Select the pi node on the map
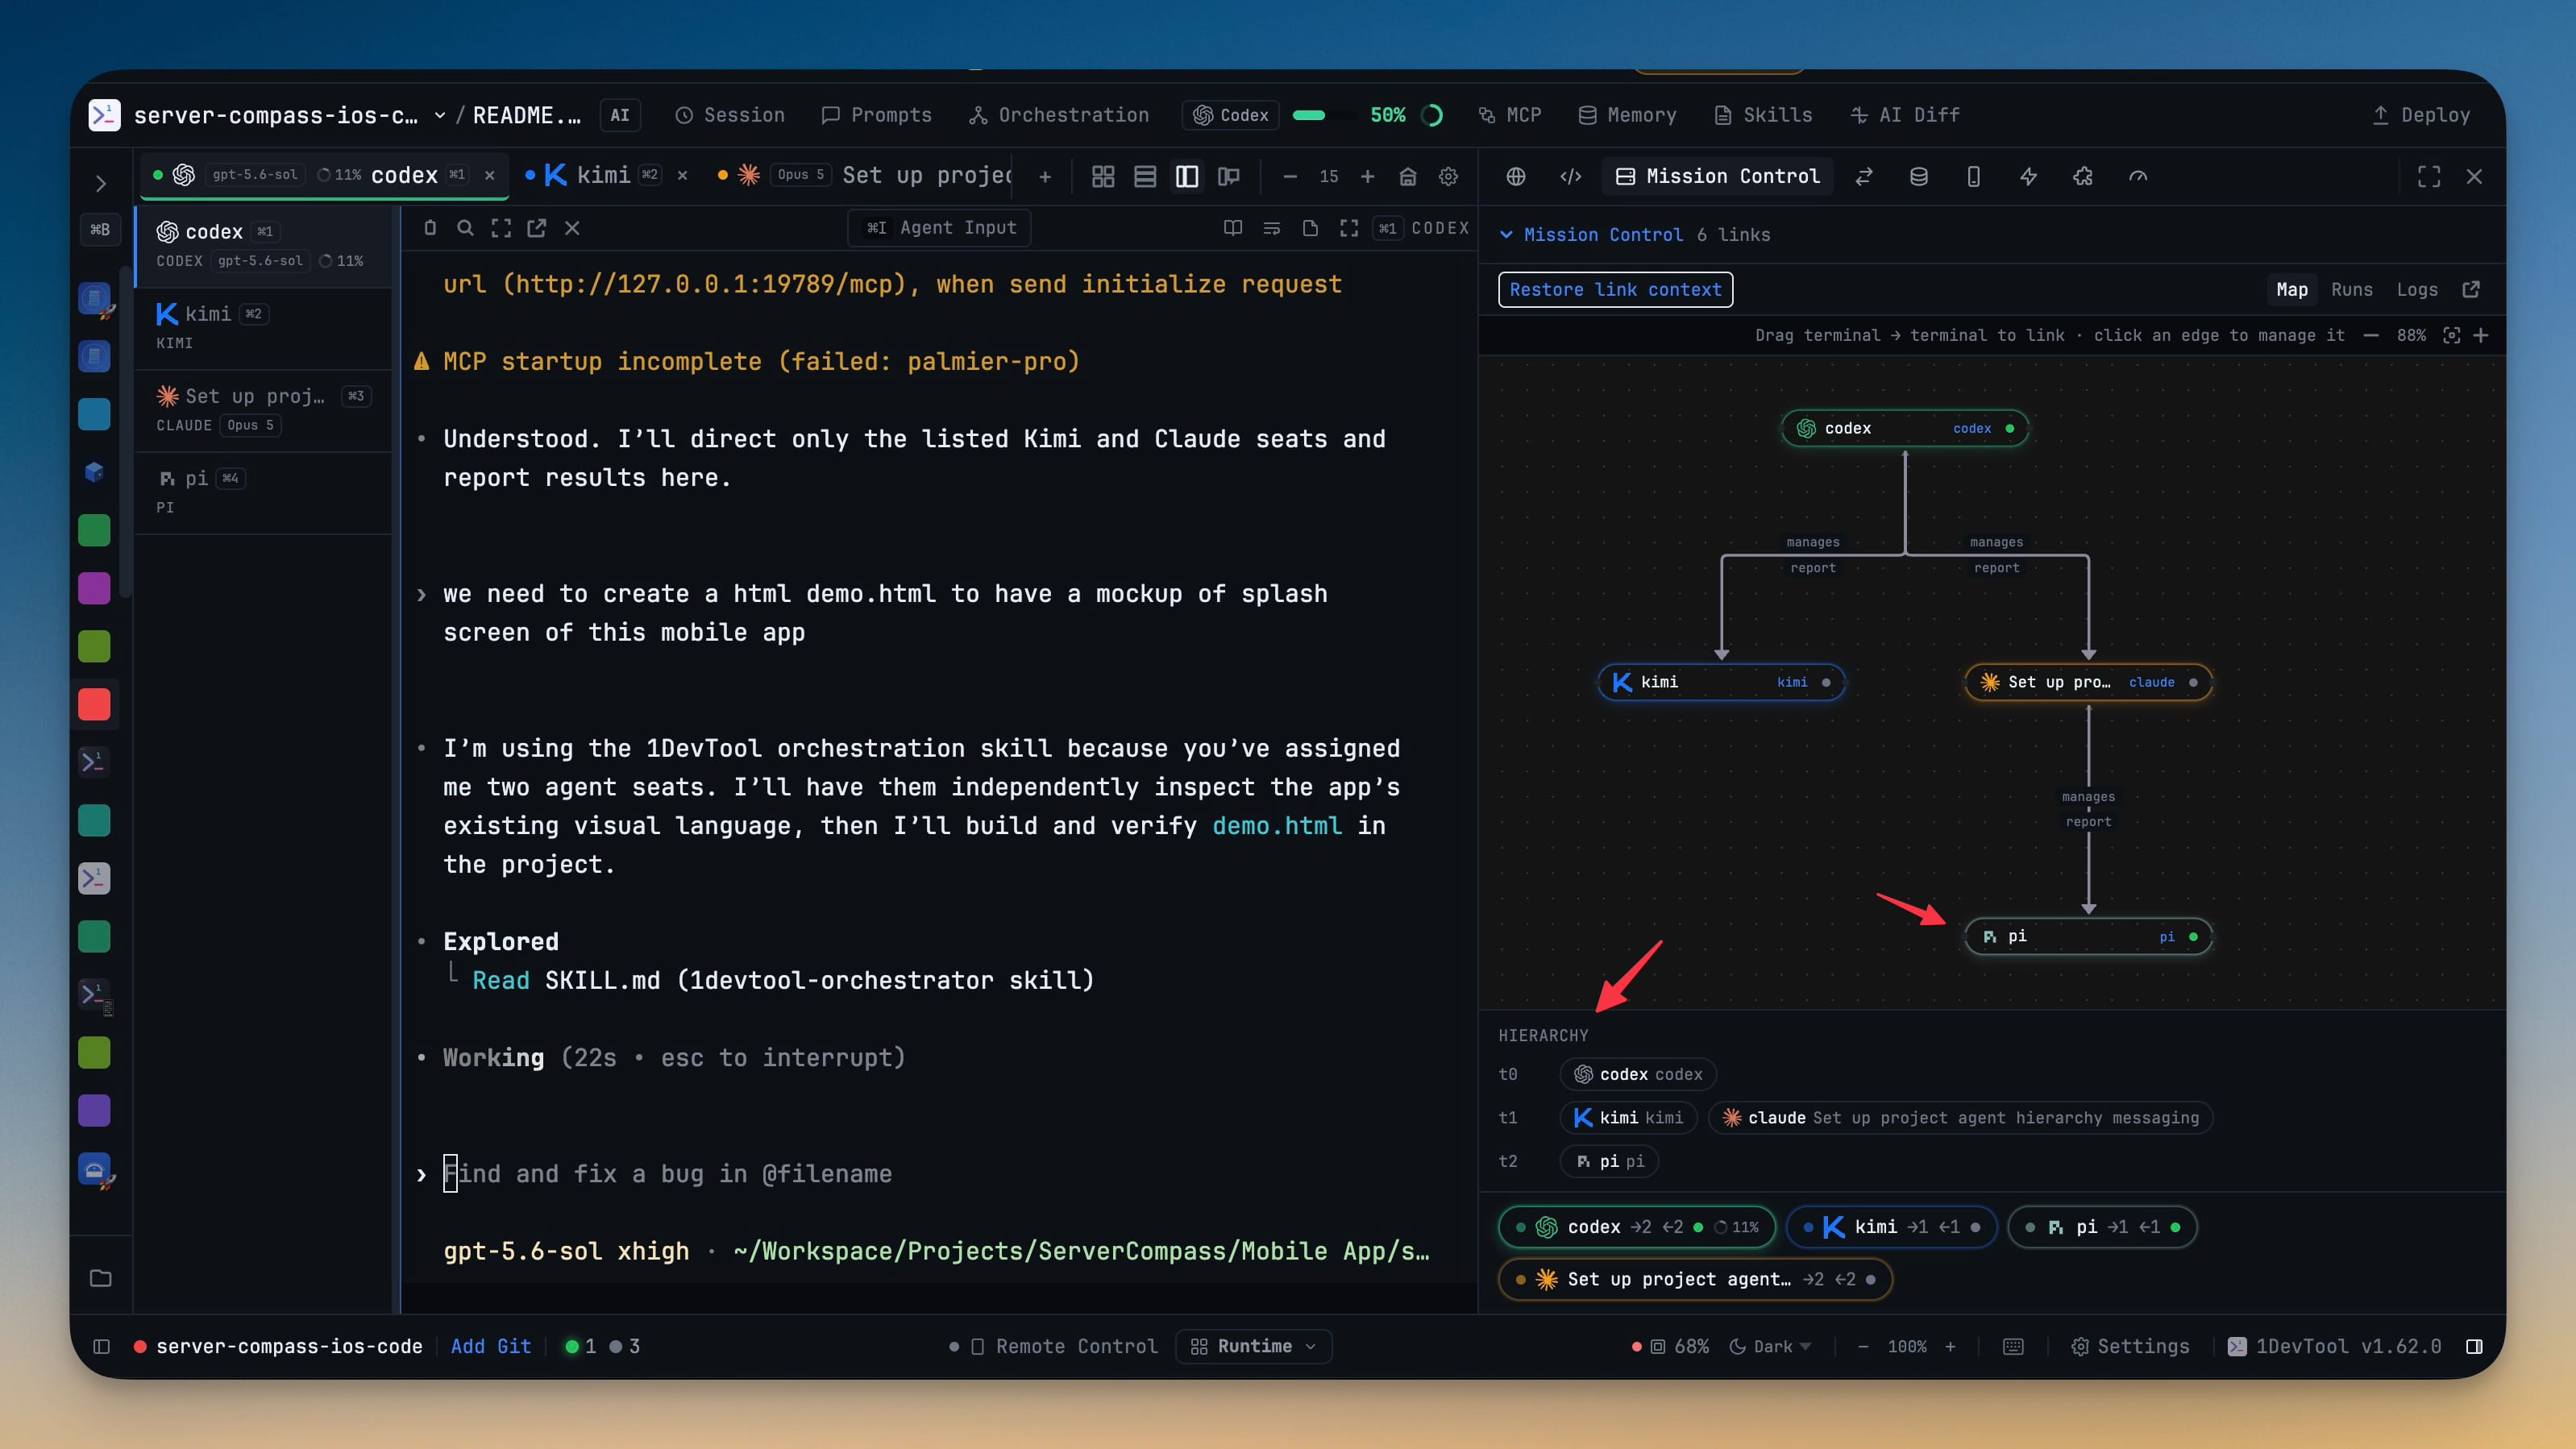2576x1449 pixels. 2088,936
